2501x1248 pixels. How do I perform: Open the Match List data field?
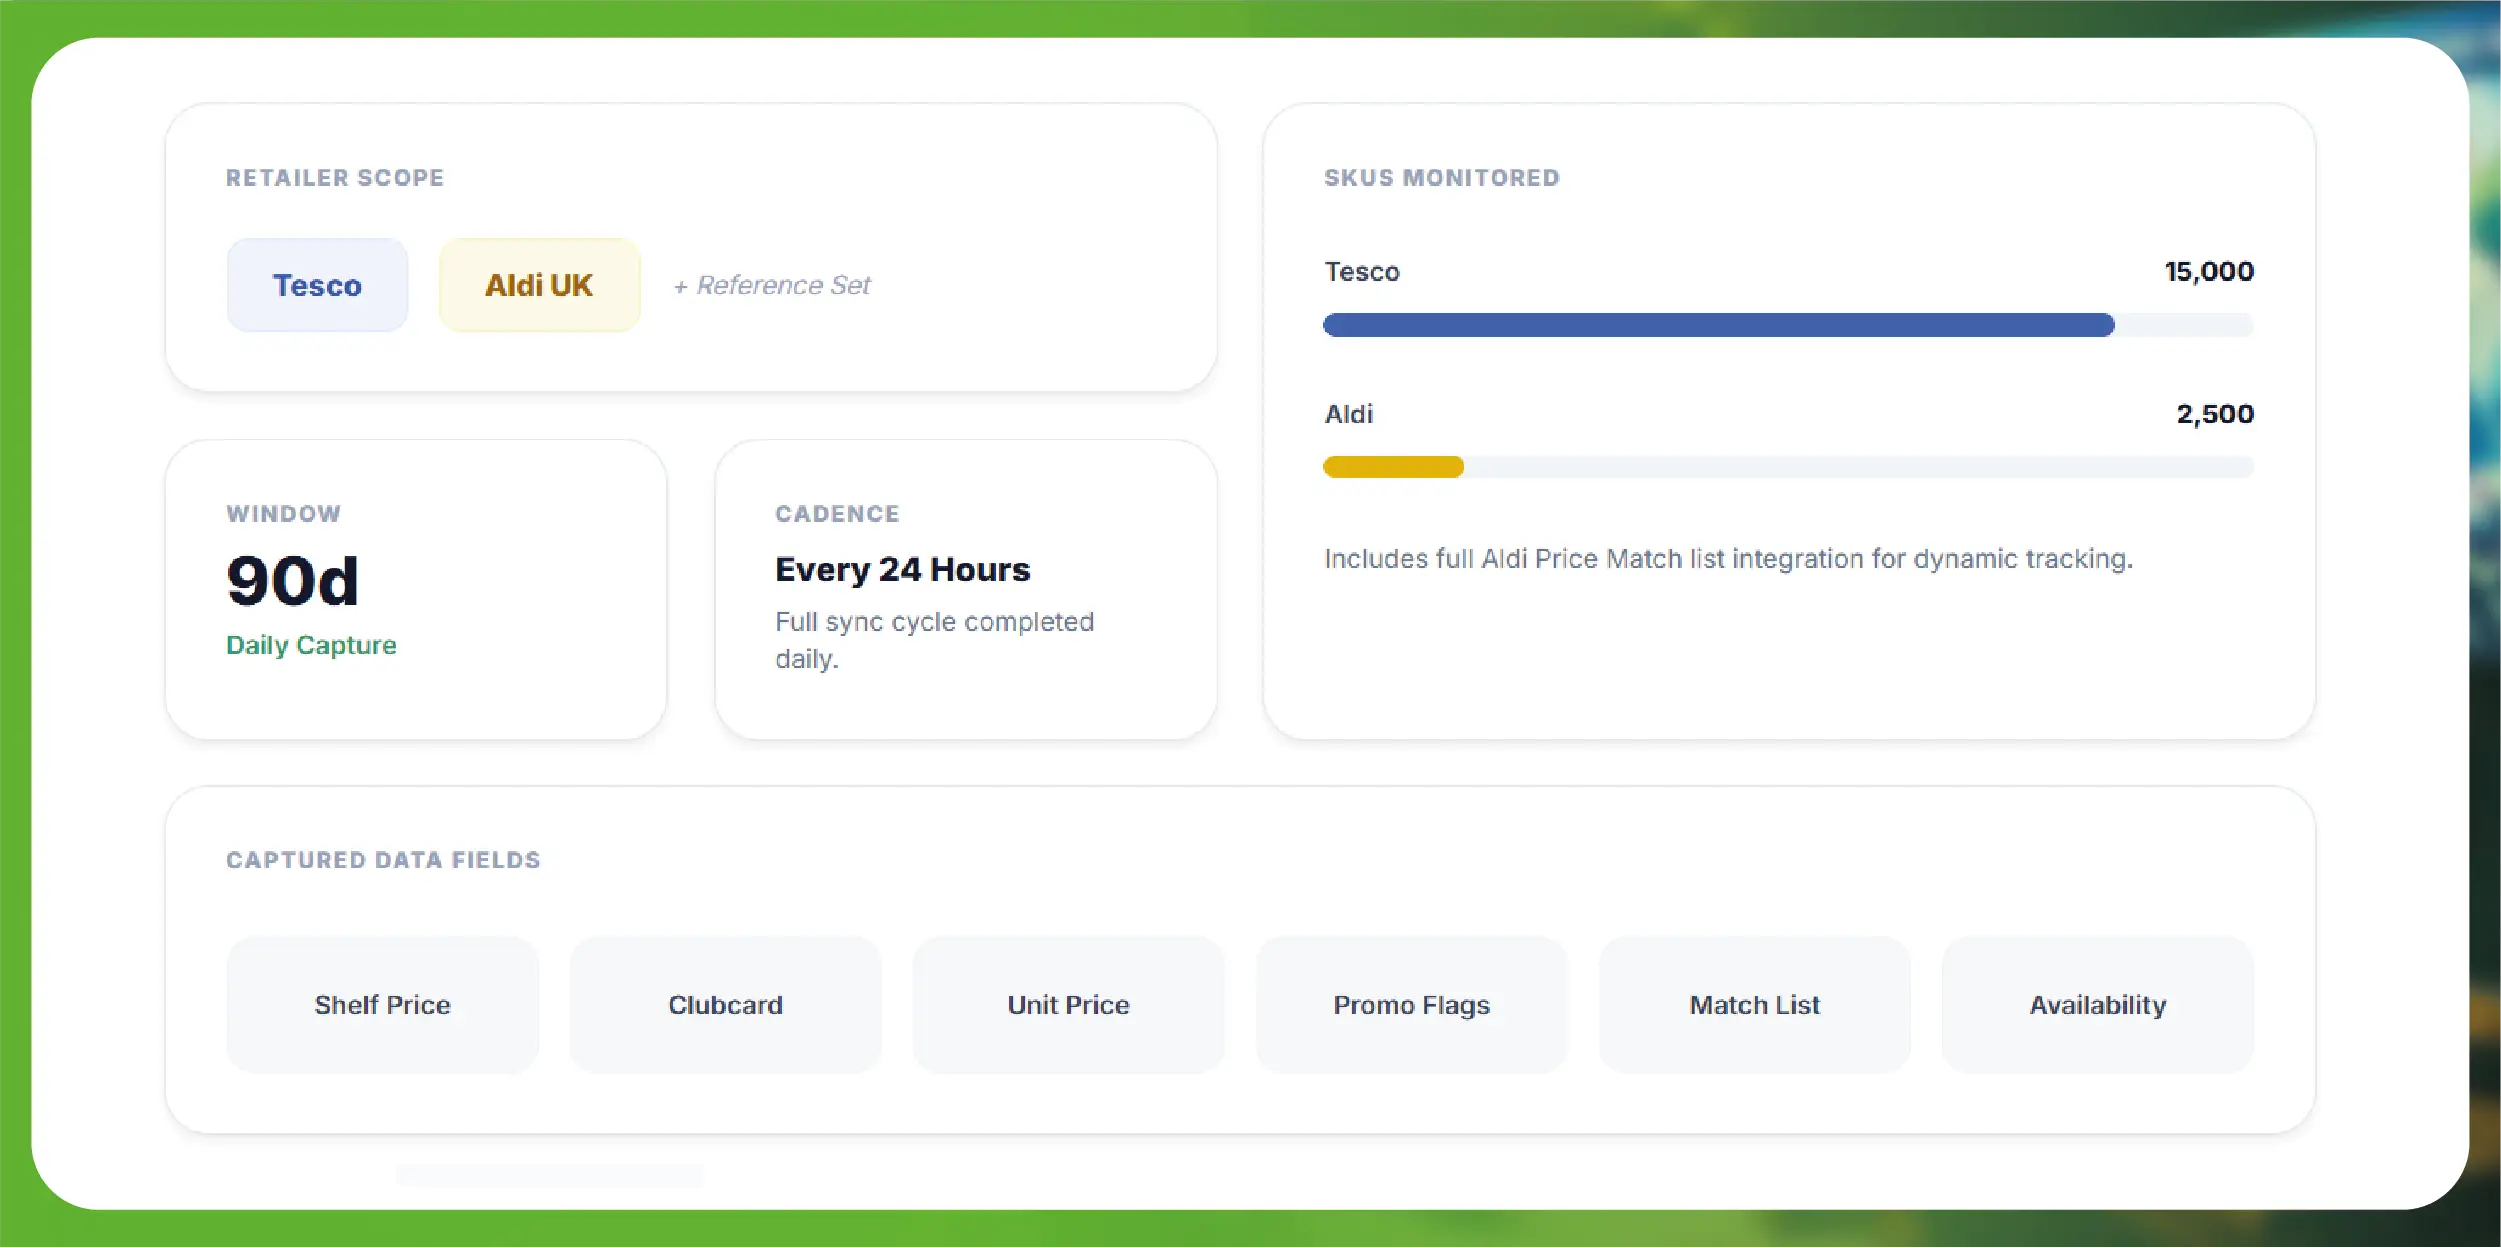click(1754, 1005)
